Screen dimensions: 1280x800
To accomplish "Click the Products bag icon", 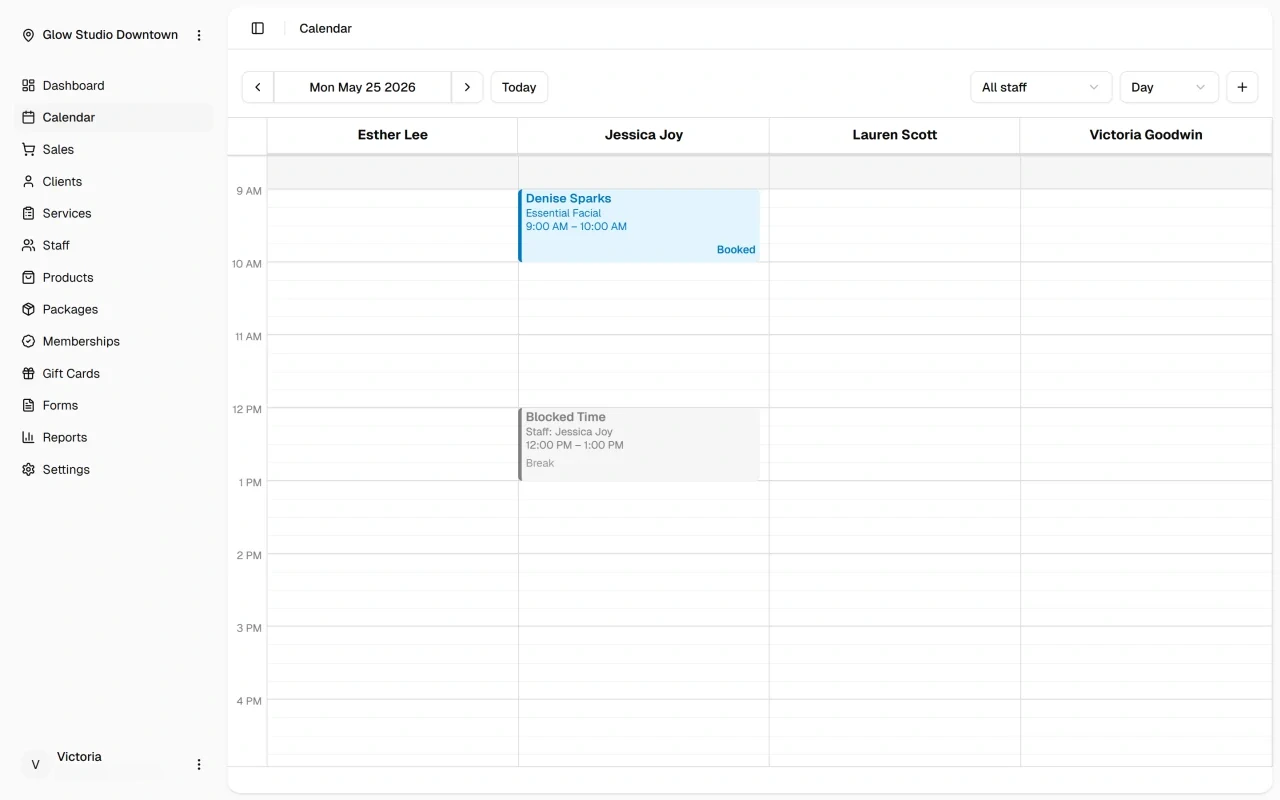I will point(28,278).
